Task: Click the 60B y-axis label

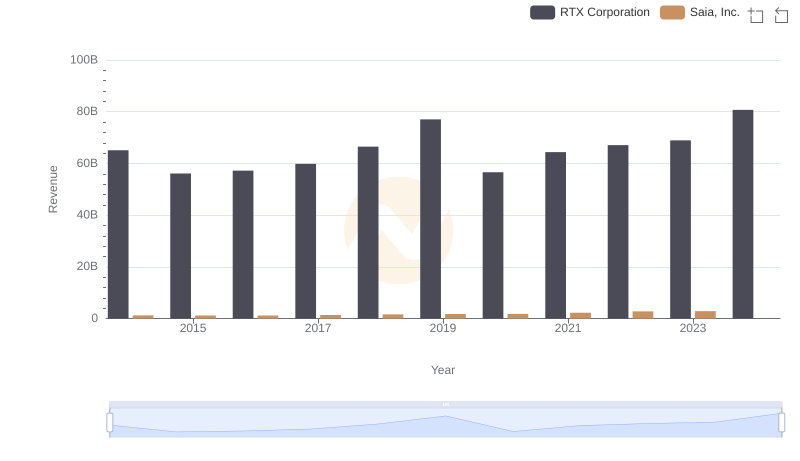Action: click(87, 163)
